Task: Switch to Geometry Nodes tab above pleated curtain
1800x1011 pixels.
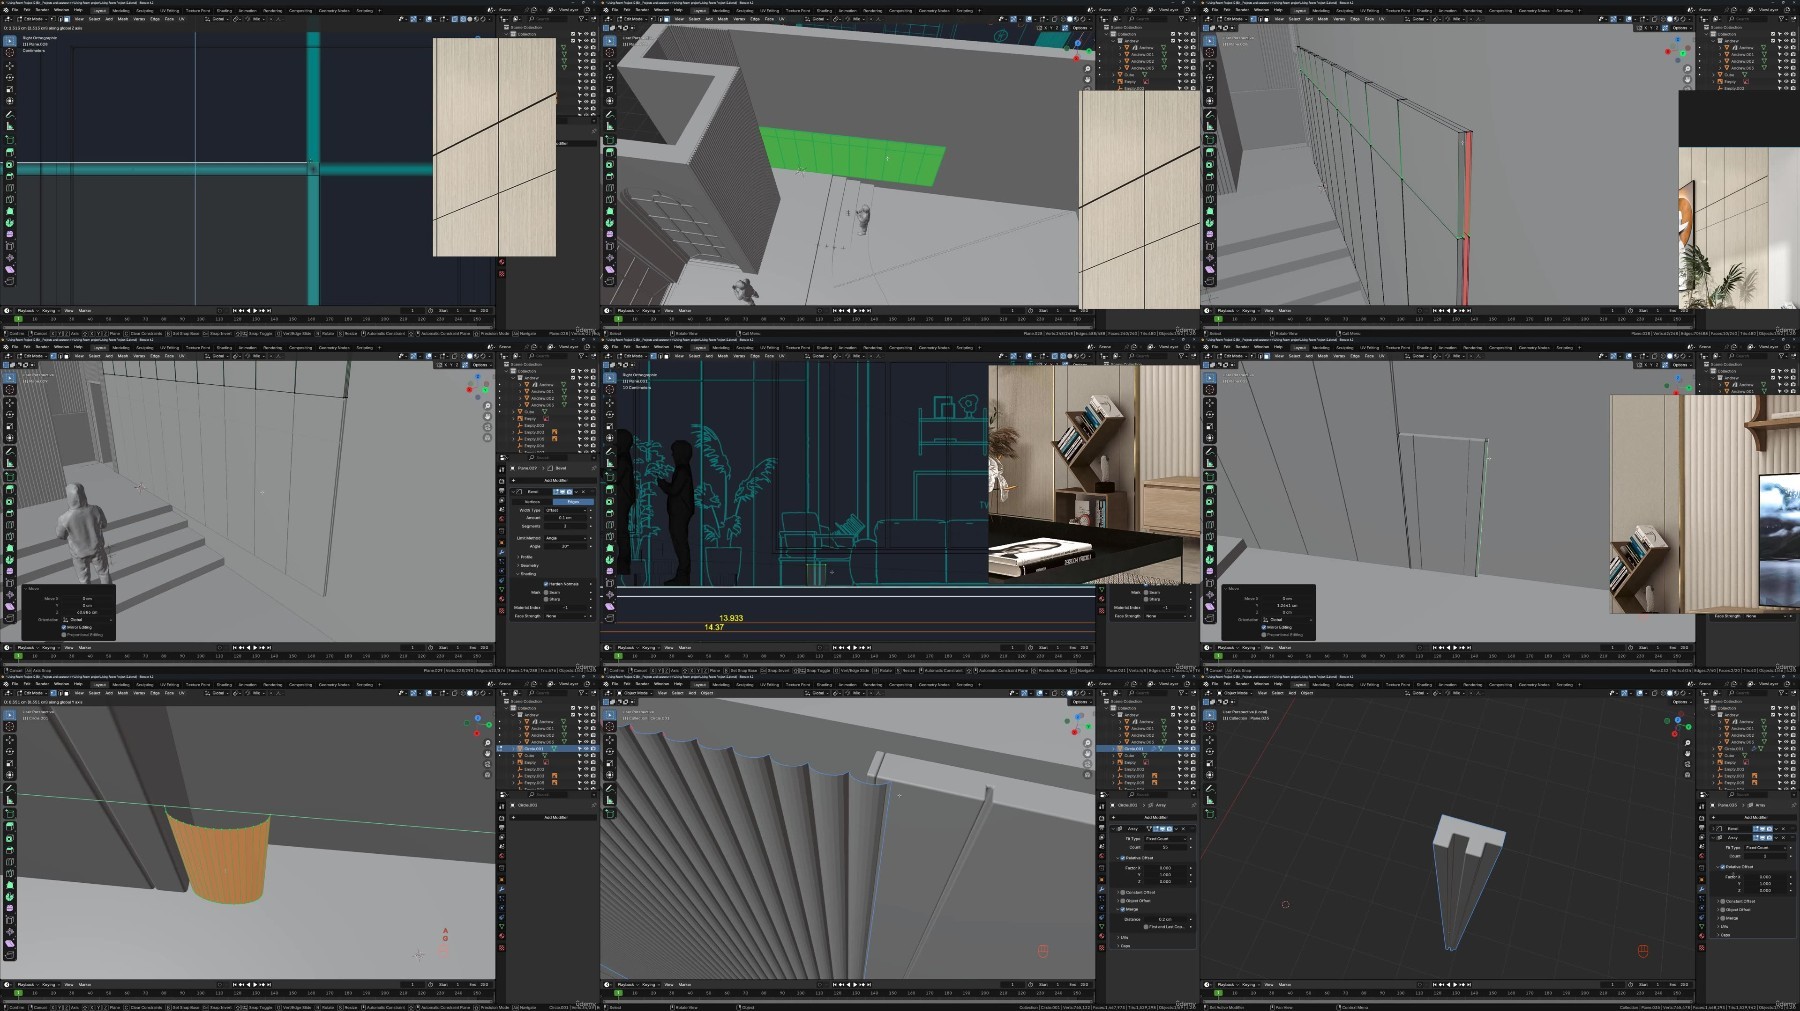Action: click(933, 685)
